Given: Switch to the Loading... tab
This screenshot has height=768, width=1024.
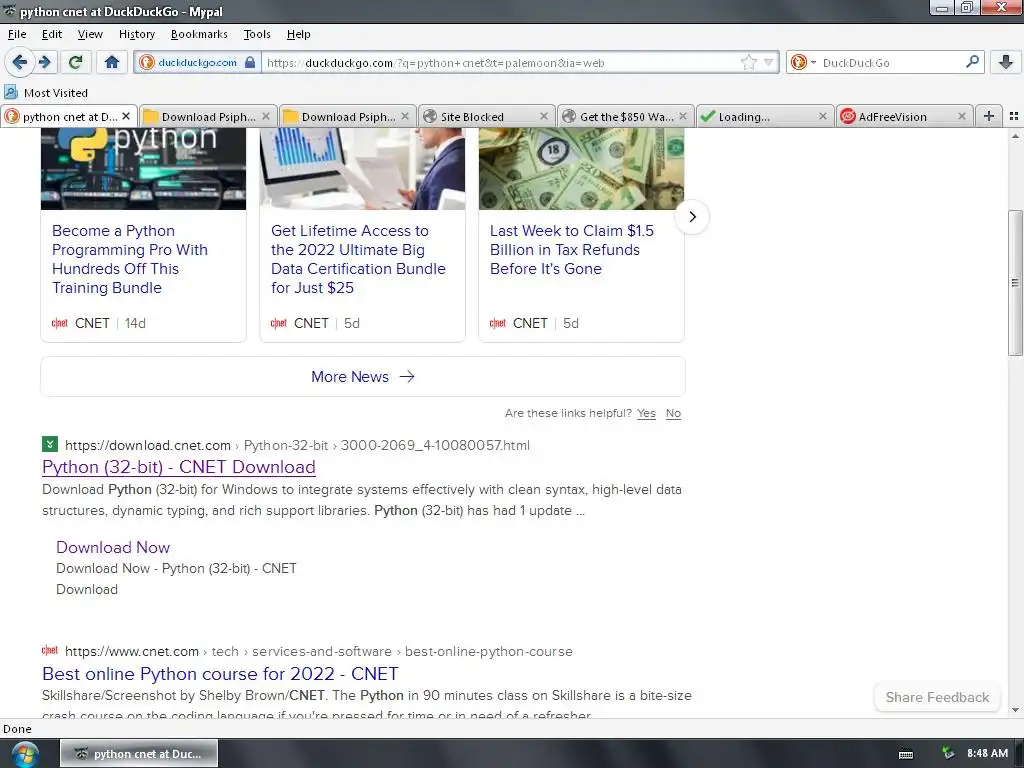Looking at the screenshot, I should tap(765, 116).
